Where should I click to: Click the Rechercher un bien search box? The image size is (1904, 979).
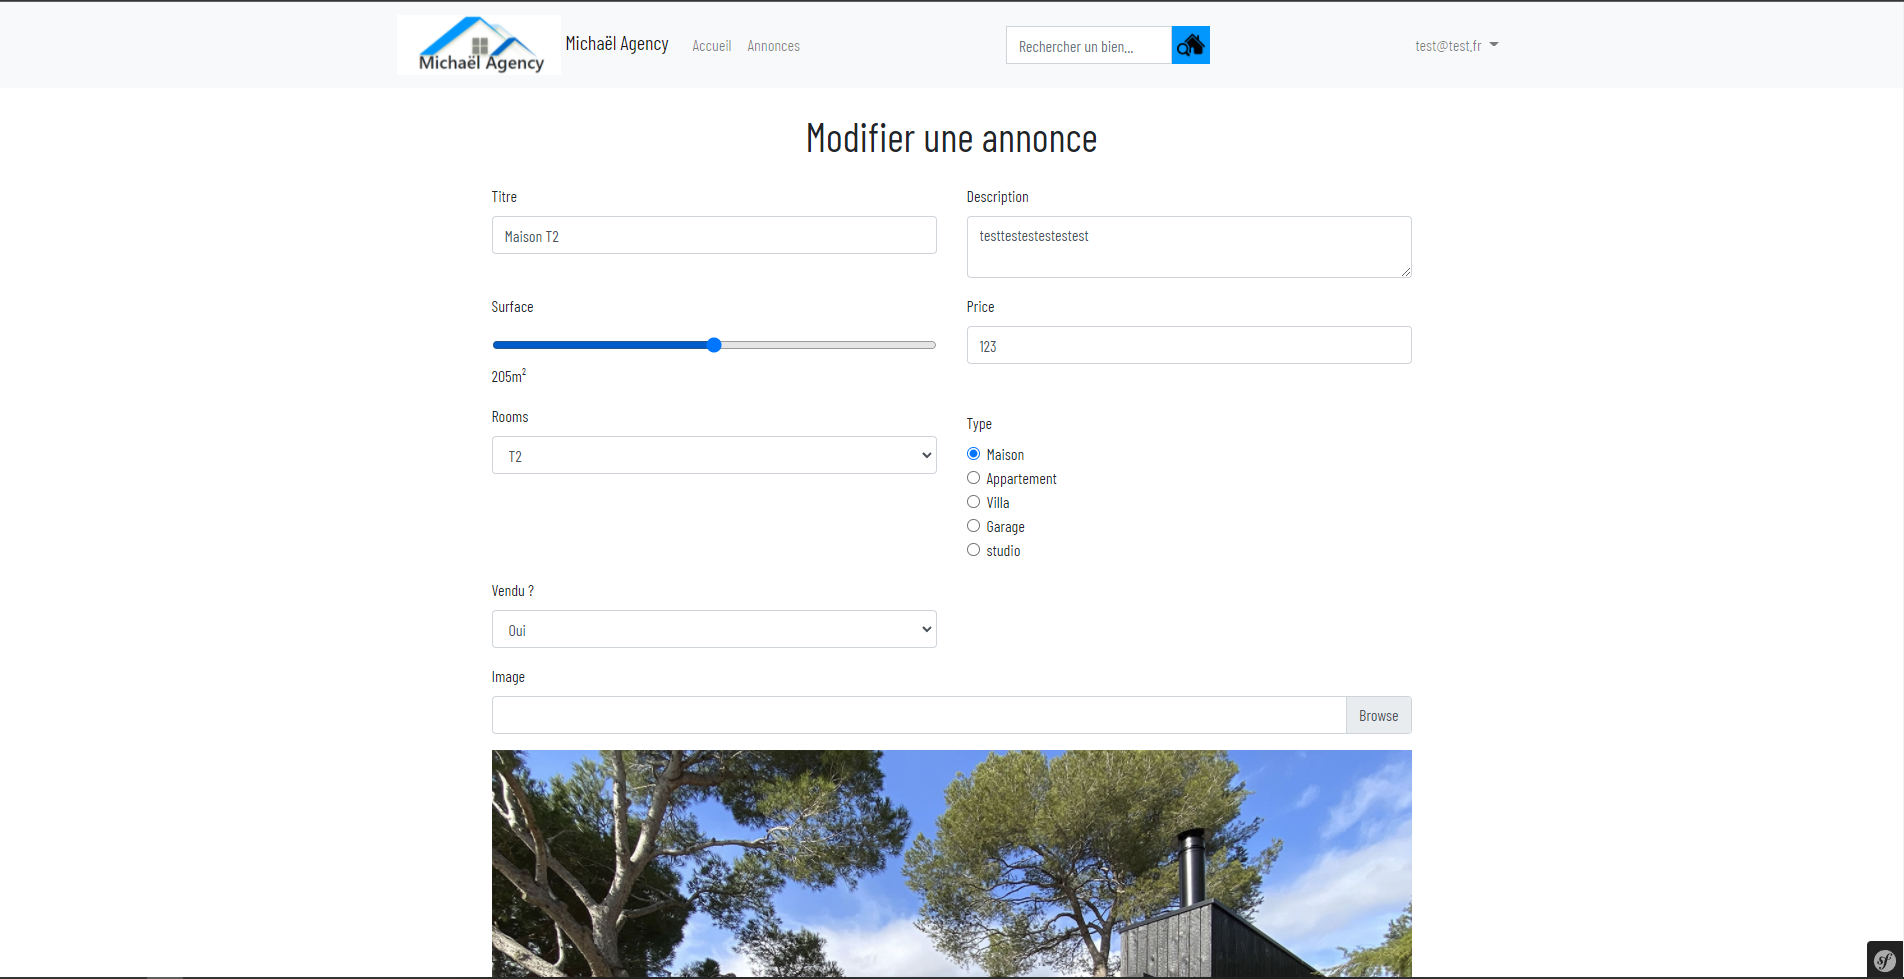click(1088, 46)
